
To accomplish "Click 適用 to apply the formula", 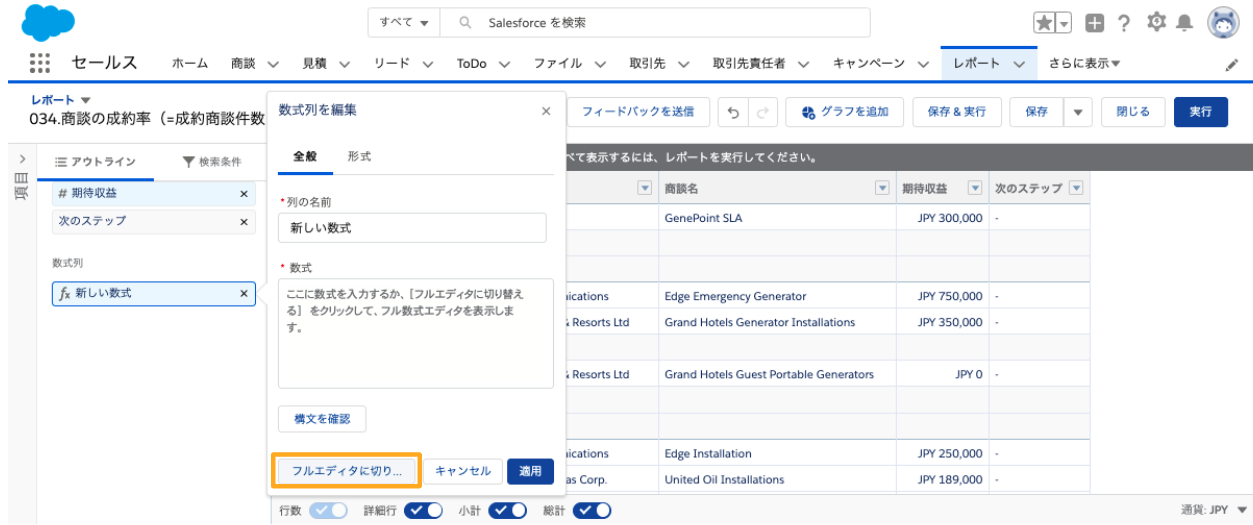I will click(x=530, y=470).
